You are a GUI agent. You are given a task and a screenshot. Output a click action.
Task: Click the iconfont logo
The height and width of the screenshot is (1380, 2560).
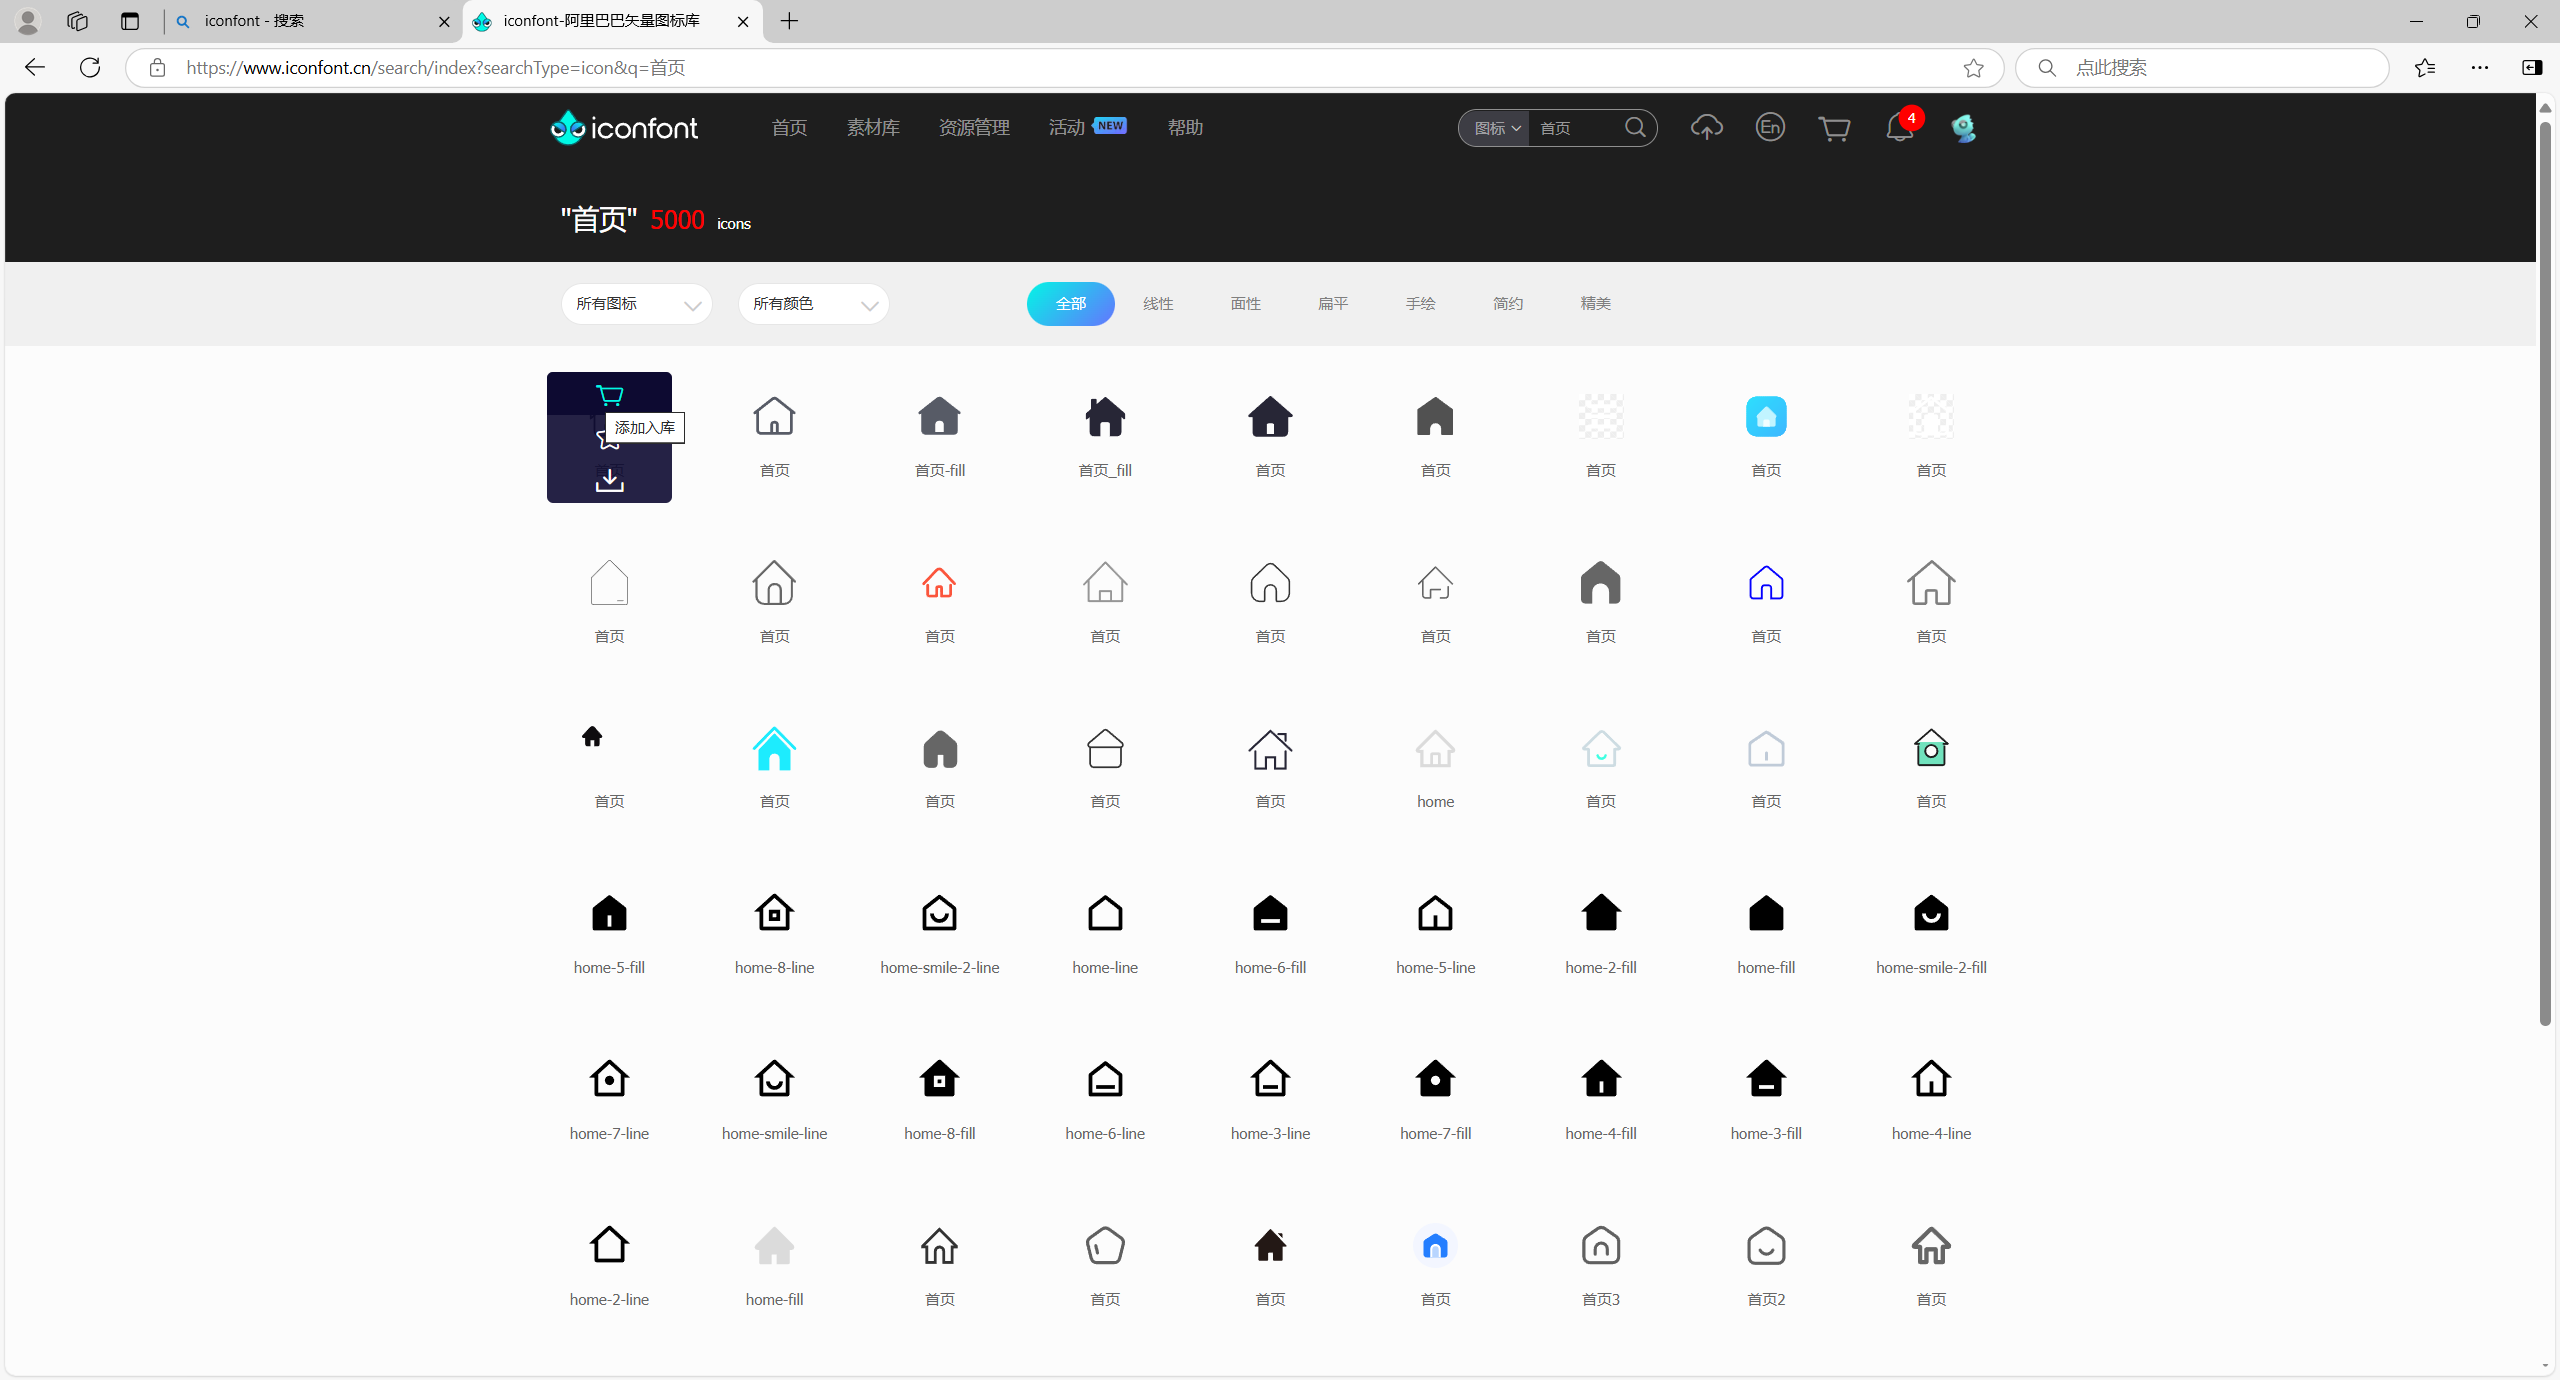624,128
